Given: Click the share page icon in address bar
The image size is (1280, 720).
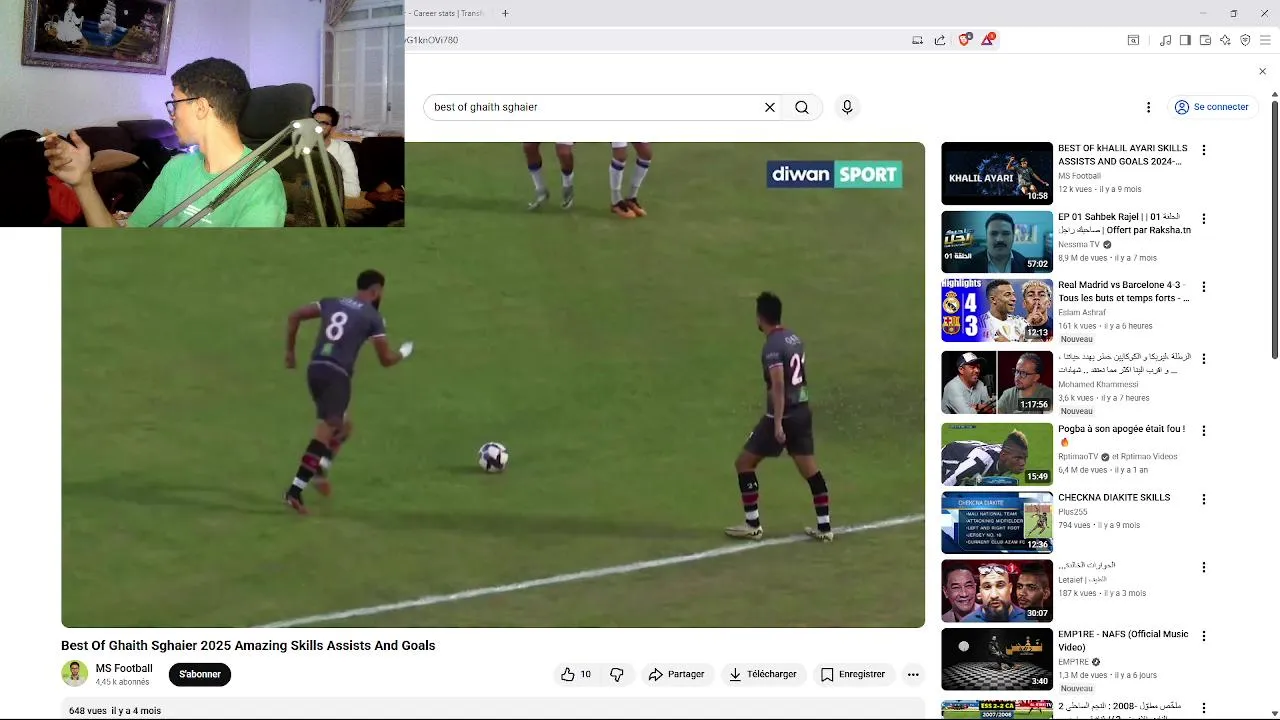Looking at the screenshot, I should pyautogui.click(x=940, y=40).
